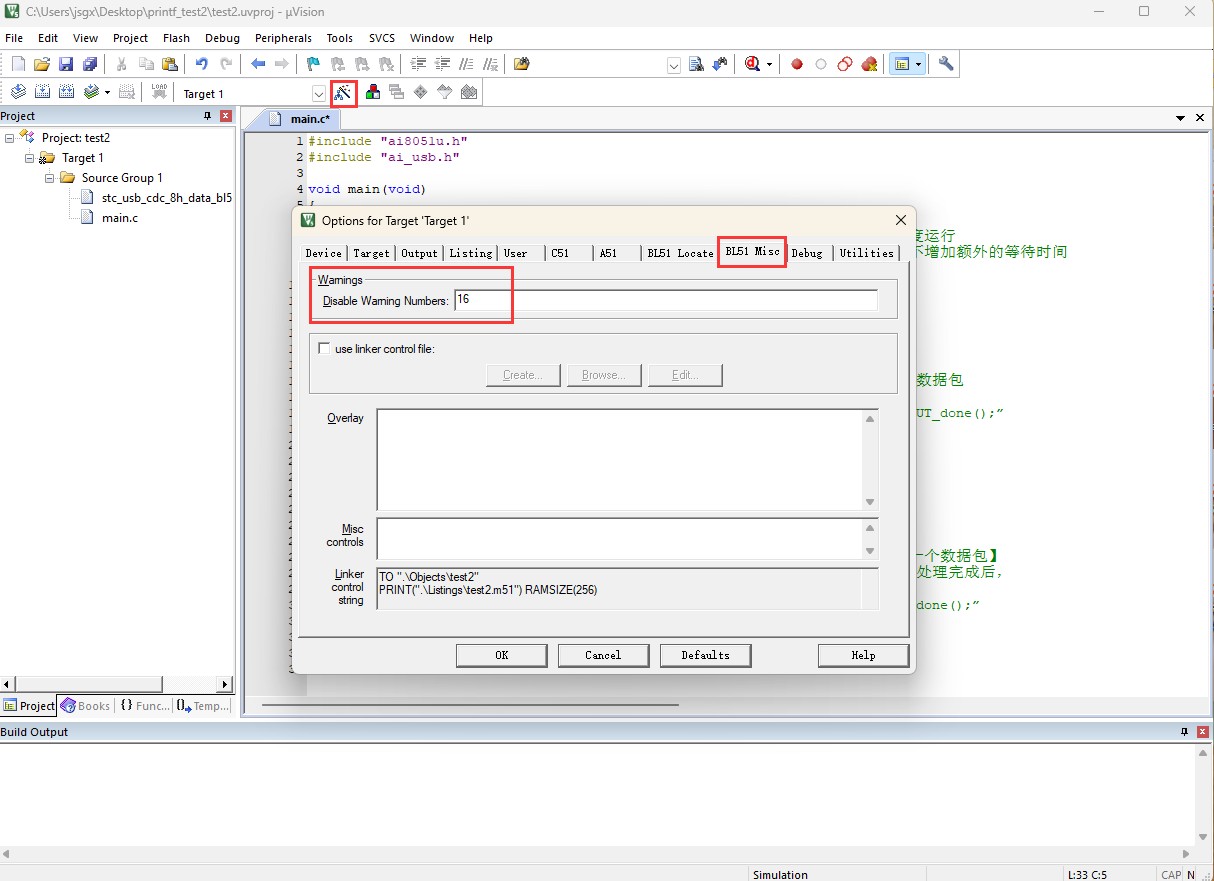Switch to the Debug tab
The width and height of the screenshot is (1214, 881).
coord(807,253)
